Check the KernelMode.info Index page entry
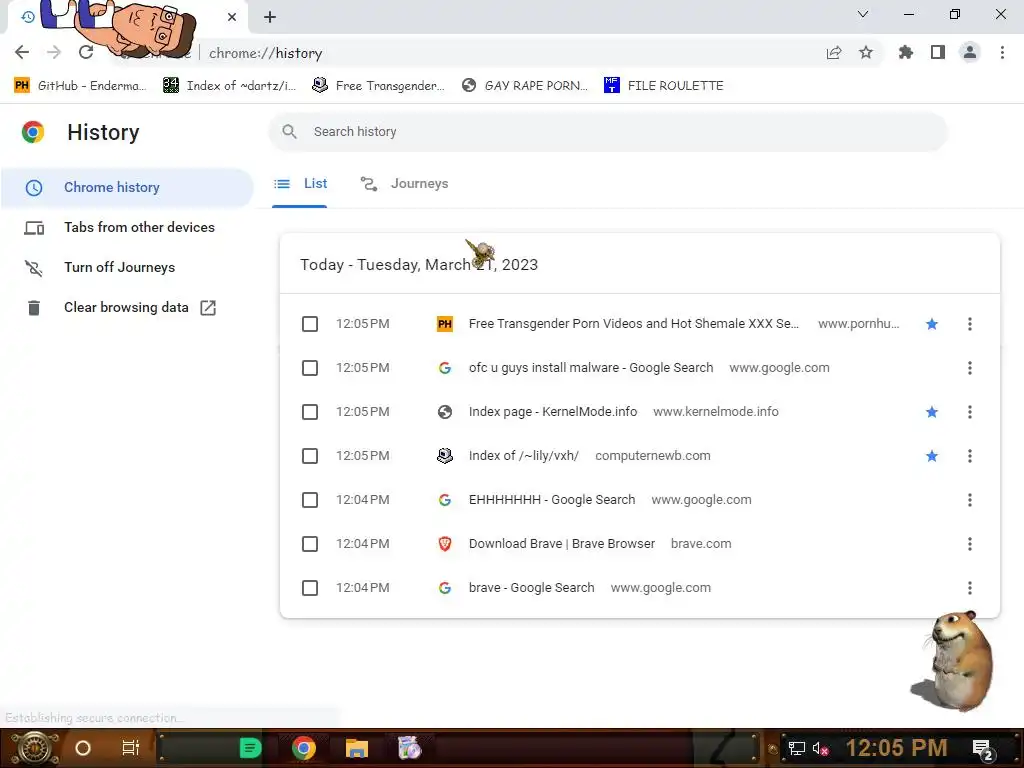1024x768 pixels. [x=310, y=412]
